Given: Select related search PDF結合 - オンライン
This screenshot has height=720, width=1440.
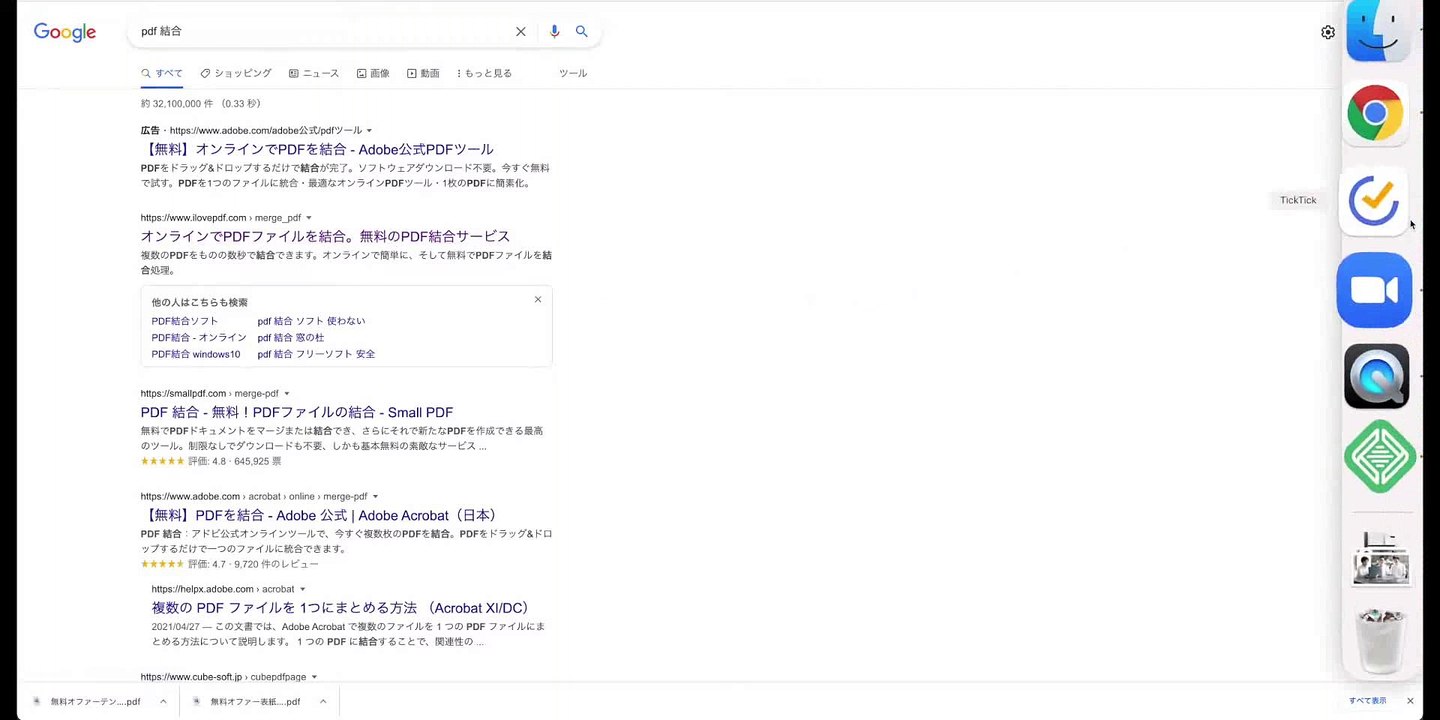Looking at the screenshot, I should 199,337.
